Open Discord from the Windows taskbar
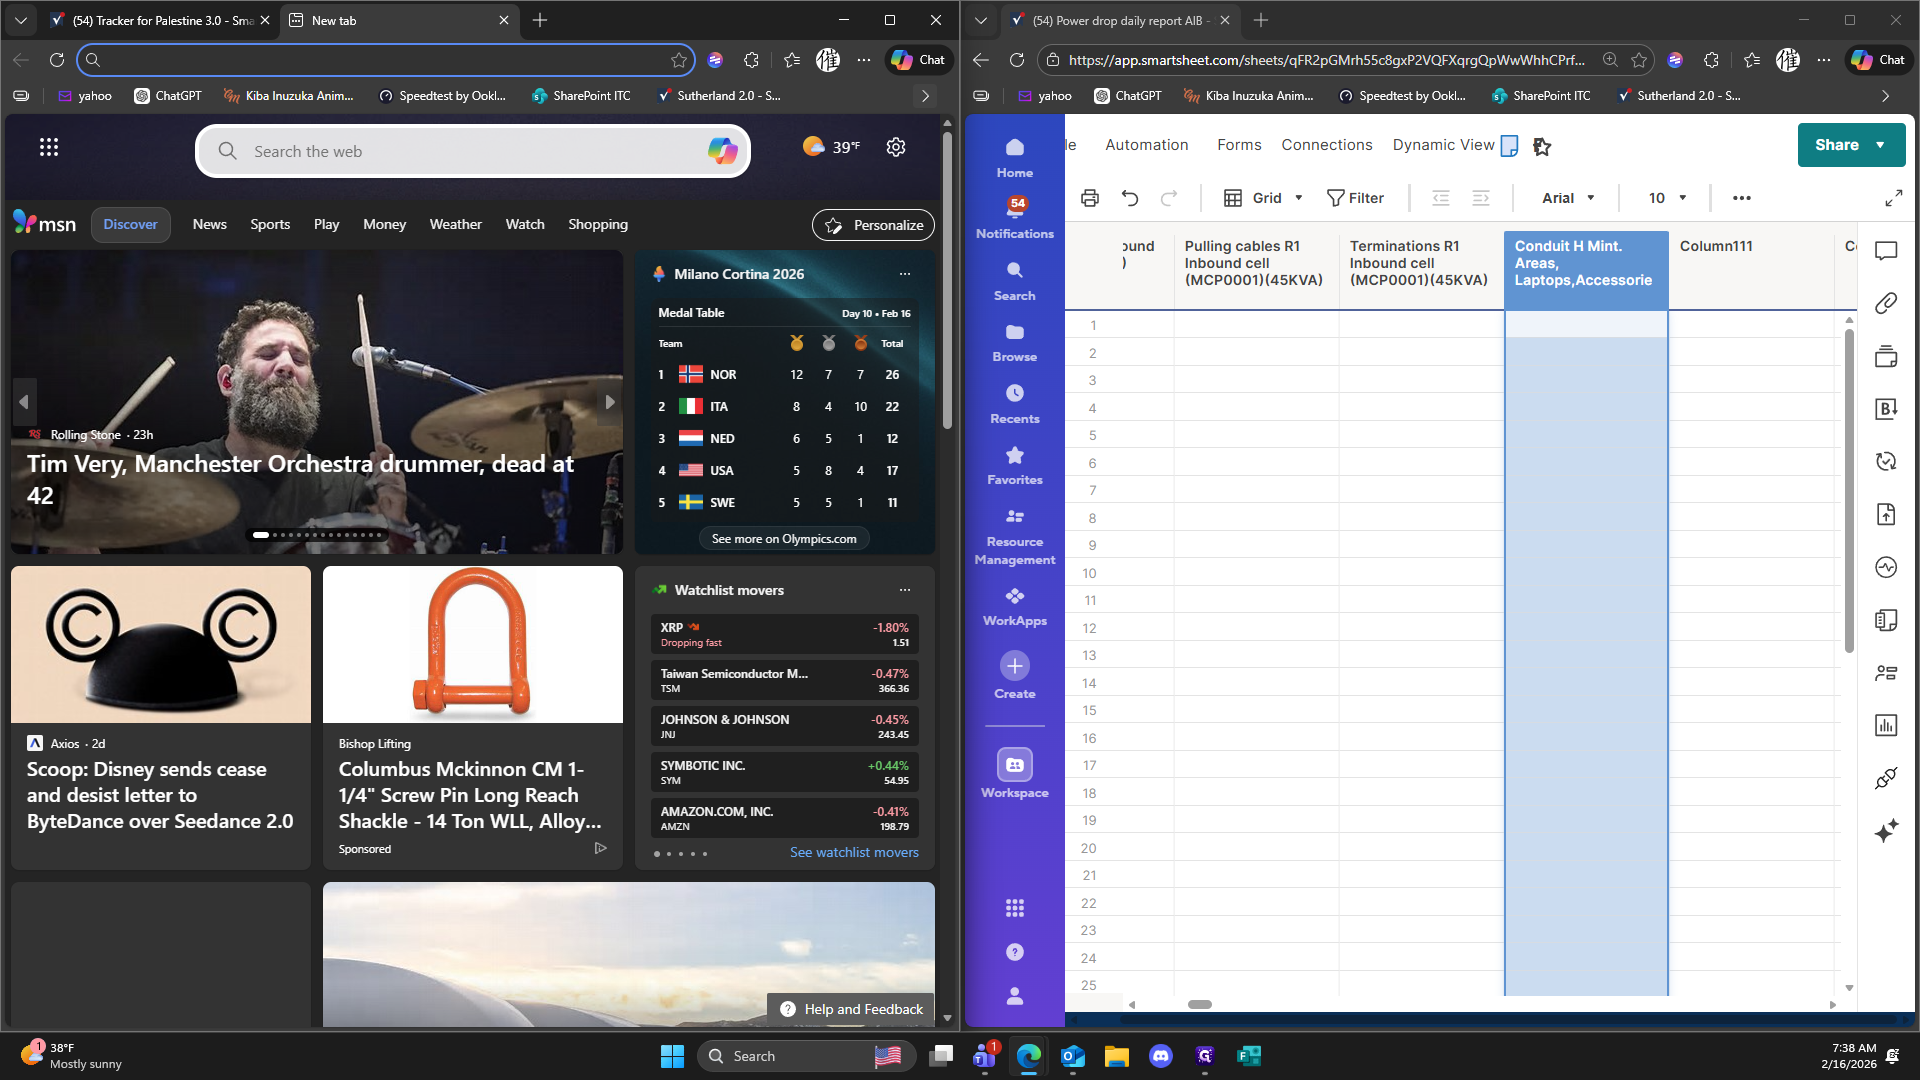This screenshot has height=1080, width=1920. point(1160,1056)
